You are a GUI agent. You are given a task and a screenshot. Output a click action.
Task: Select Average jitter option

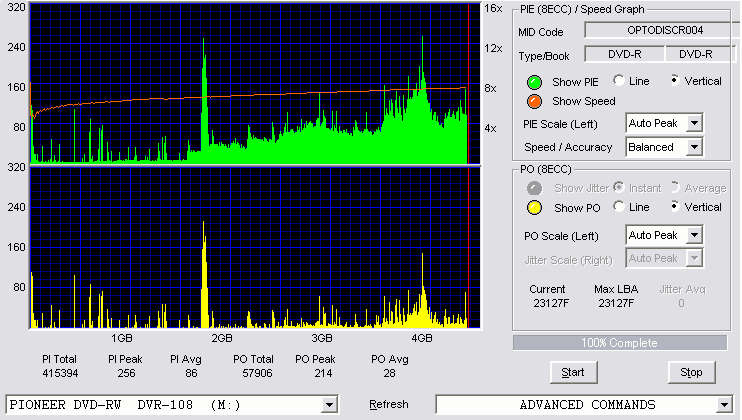pos(675,187)
